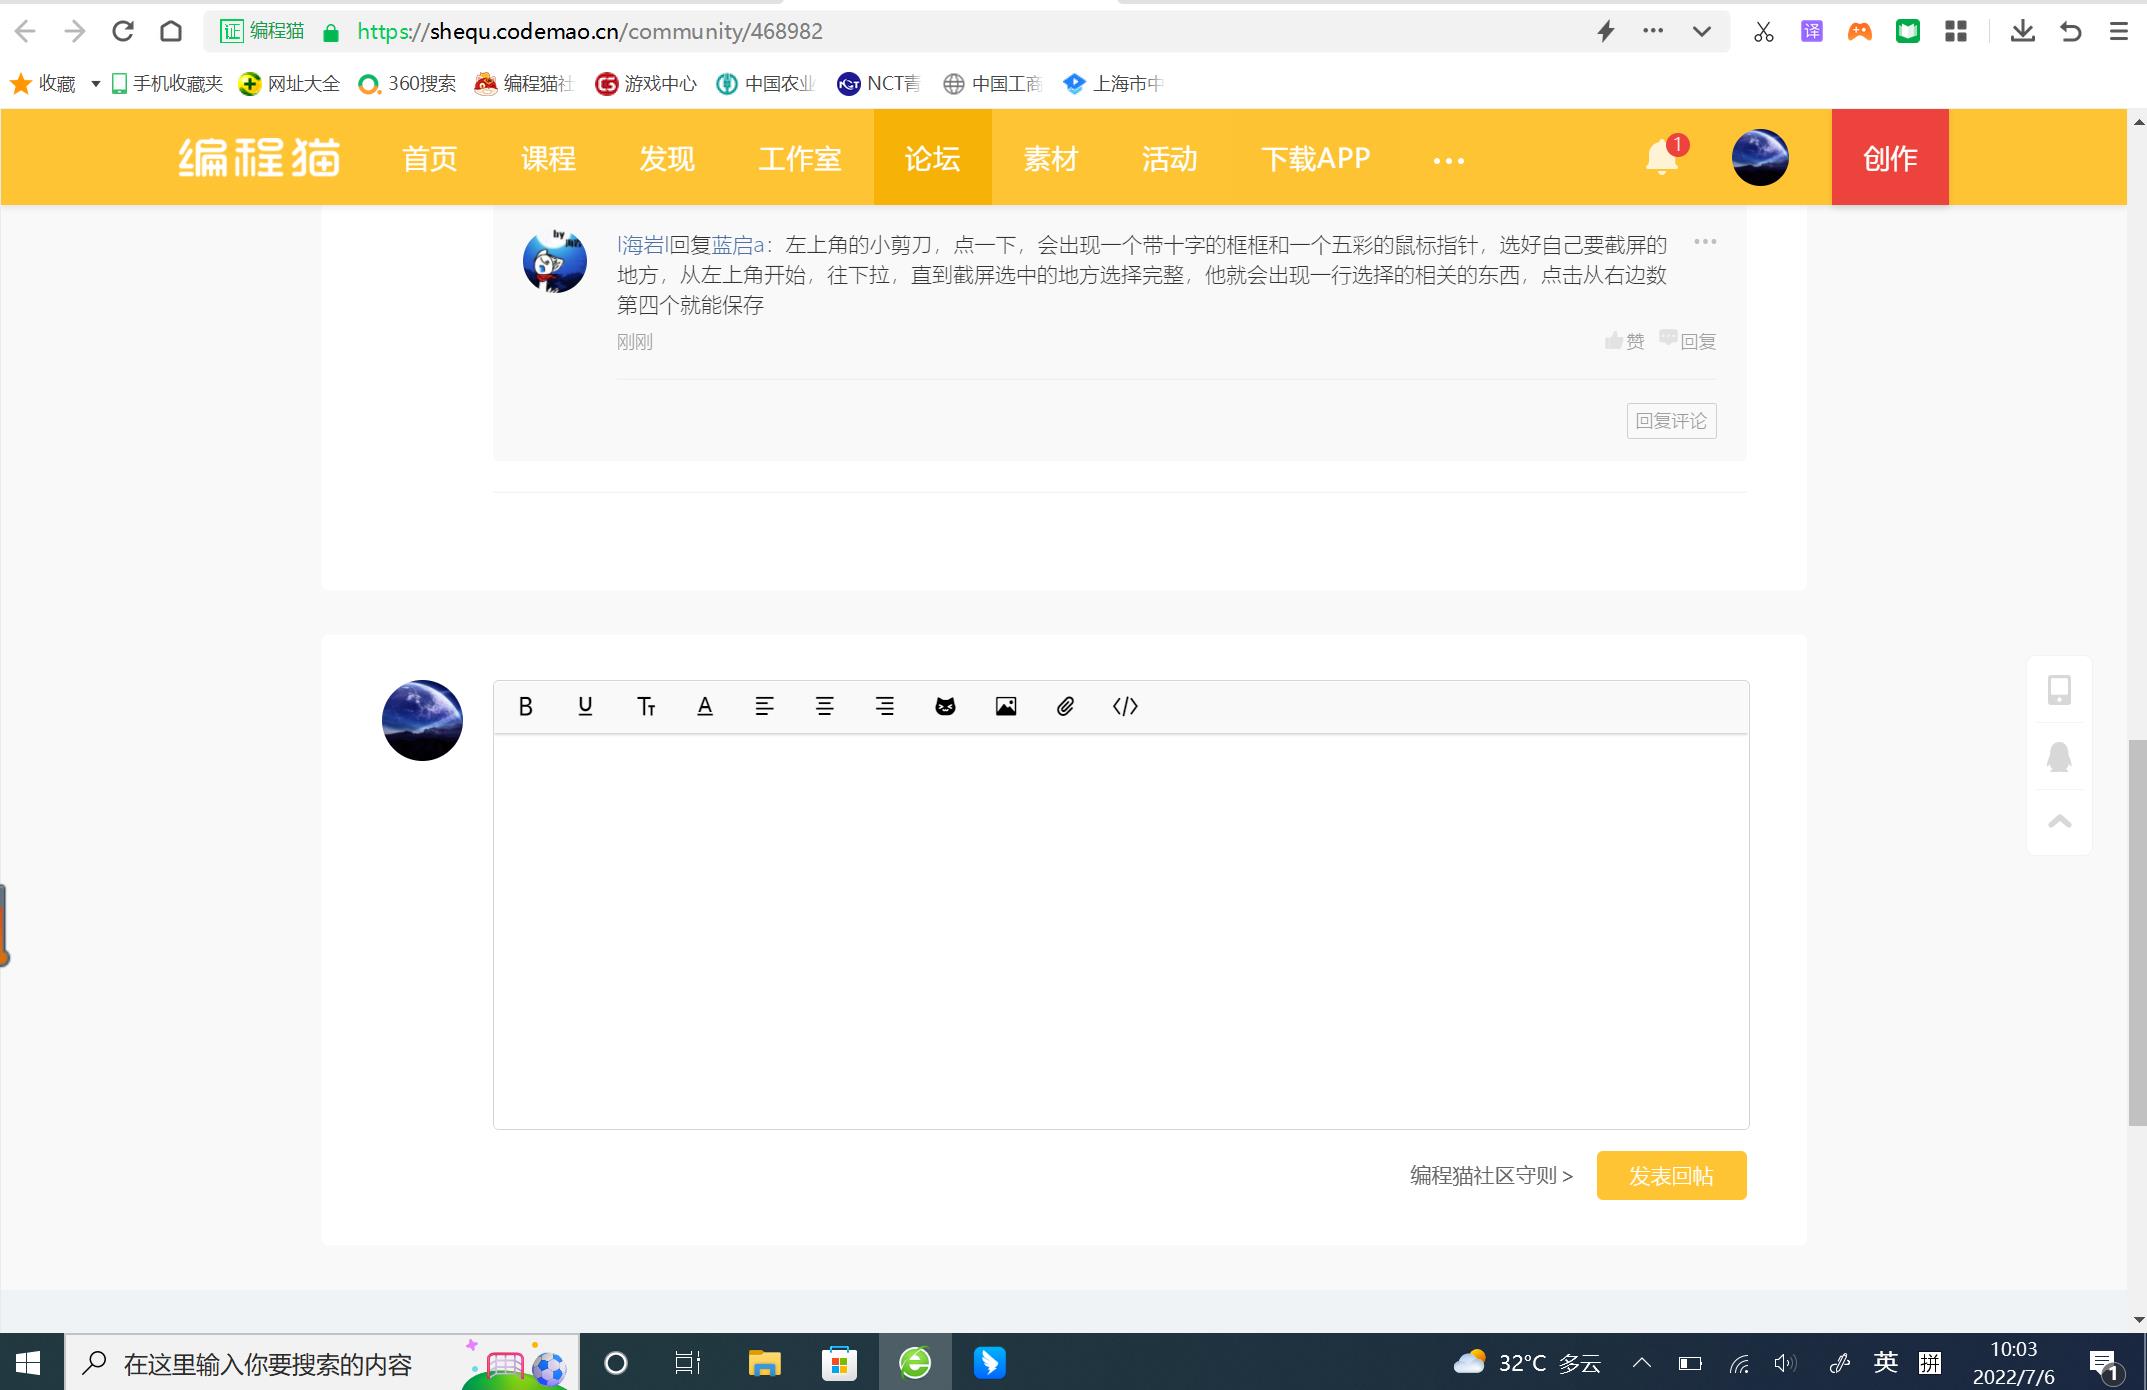Go to the 首页 nav tab
The image size is (2147, 1390).
430,158
